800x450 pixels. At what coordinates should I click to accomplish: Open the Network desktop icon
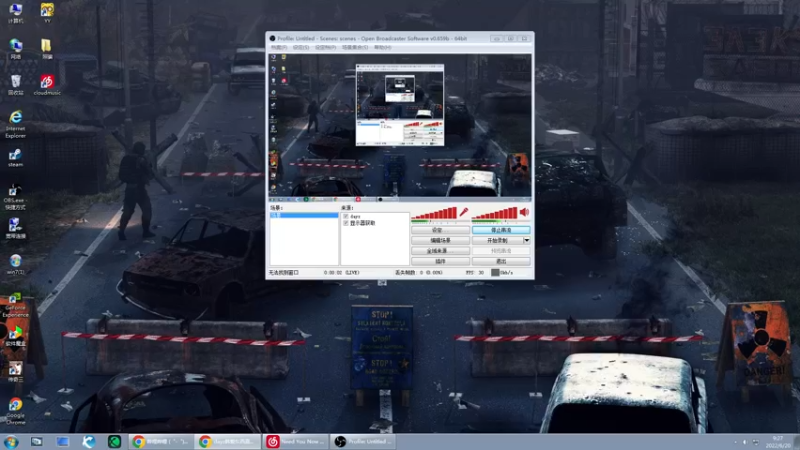tap(15, 49)
